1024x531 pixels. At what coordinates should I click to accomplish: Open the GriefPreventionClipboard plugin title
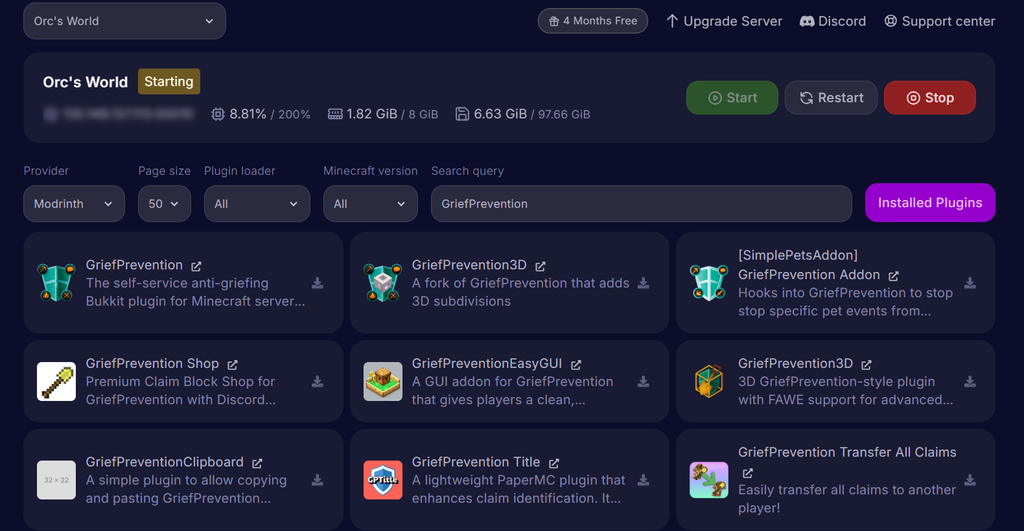pos(165,462)
